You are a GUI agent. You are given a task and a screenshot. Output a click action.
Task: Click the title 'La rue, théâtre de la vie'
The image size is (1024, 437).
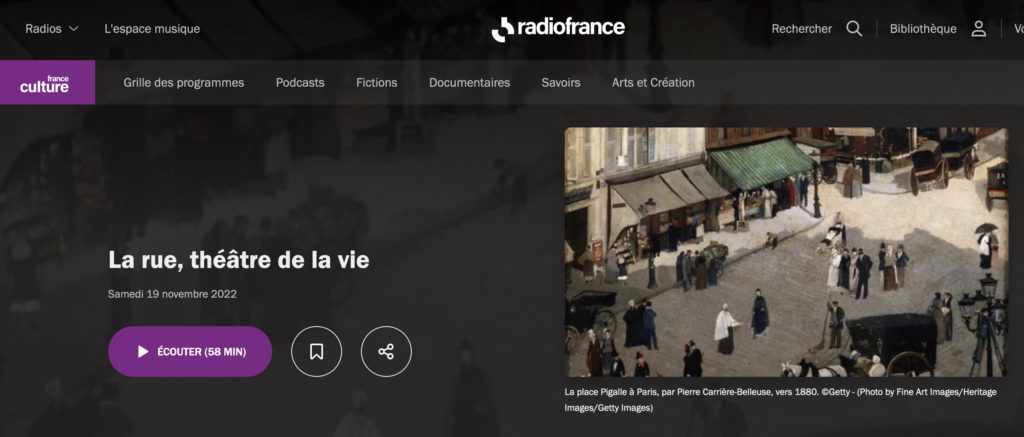[x=239, y=260]
